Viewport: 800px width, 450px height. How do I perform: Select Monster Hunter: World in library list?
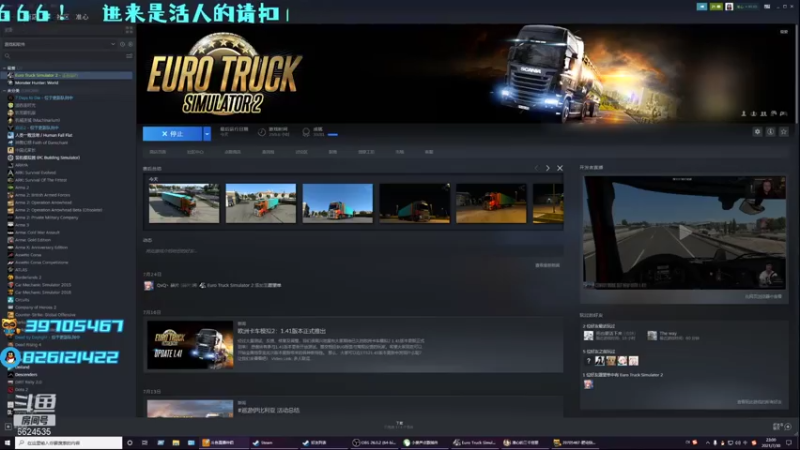pos(66,83)
